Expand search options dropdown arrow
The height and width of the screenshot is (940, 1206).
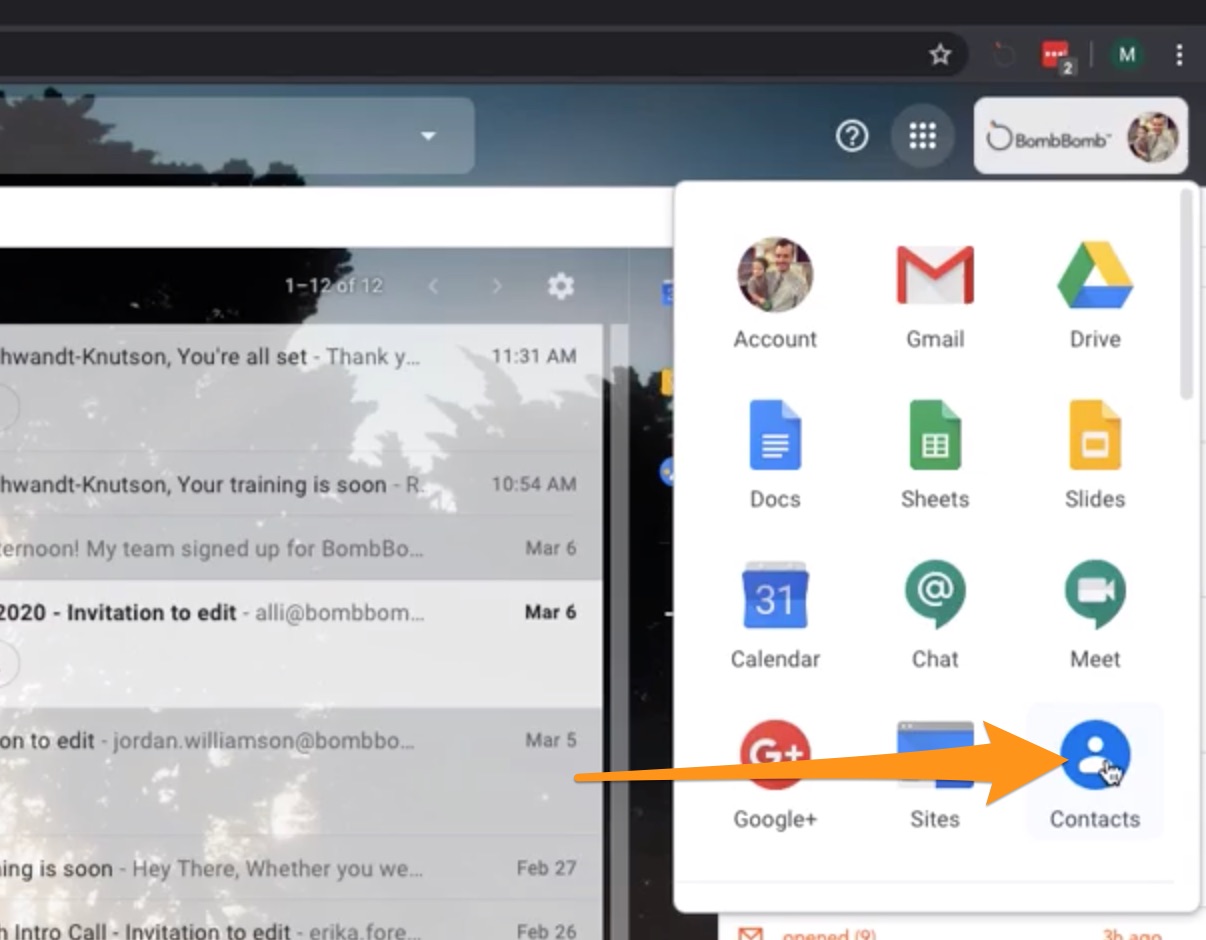[x=429, y=135]
